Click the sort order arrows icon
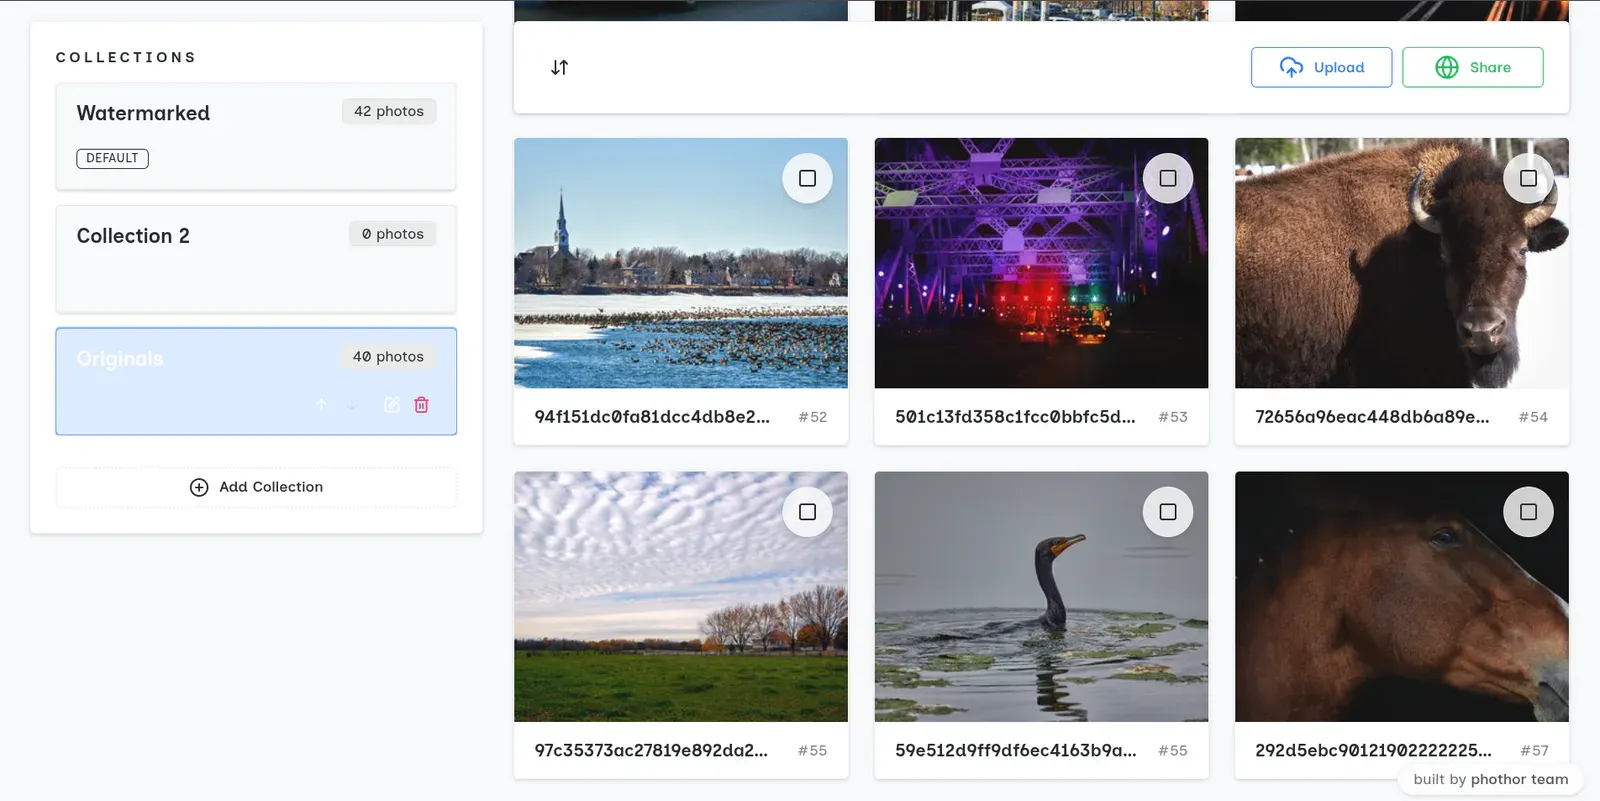Image resolution: width=1600 pixels, height=801 pixels. pos(559,67)
